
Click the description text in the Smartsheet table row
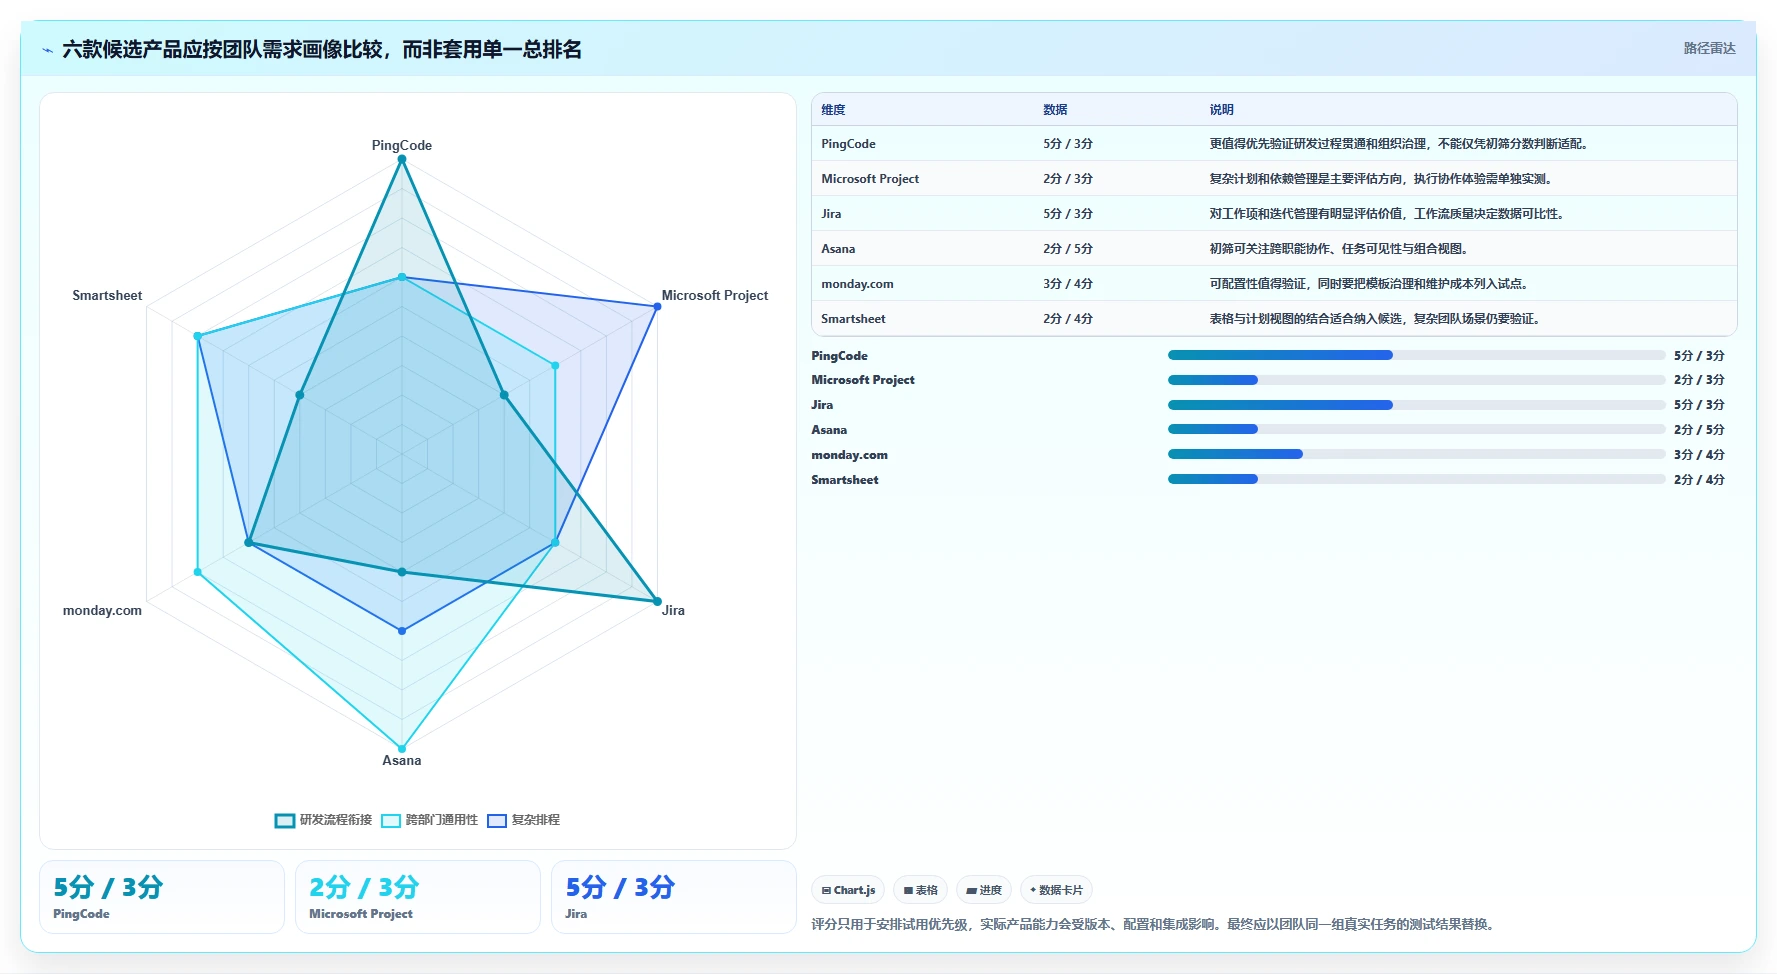click(1376, 319)
